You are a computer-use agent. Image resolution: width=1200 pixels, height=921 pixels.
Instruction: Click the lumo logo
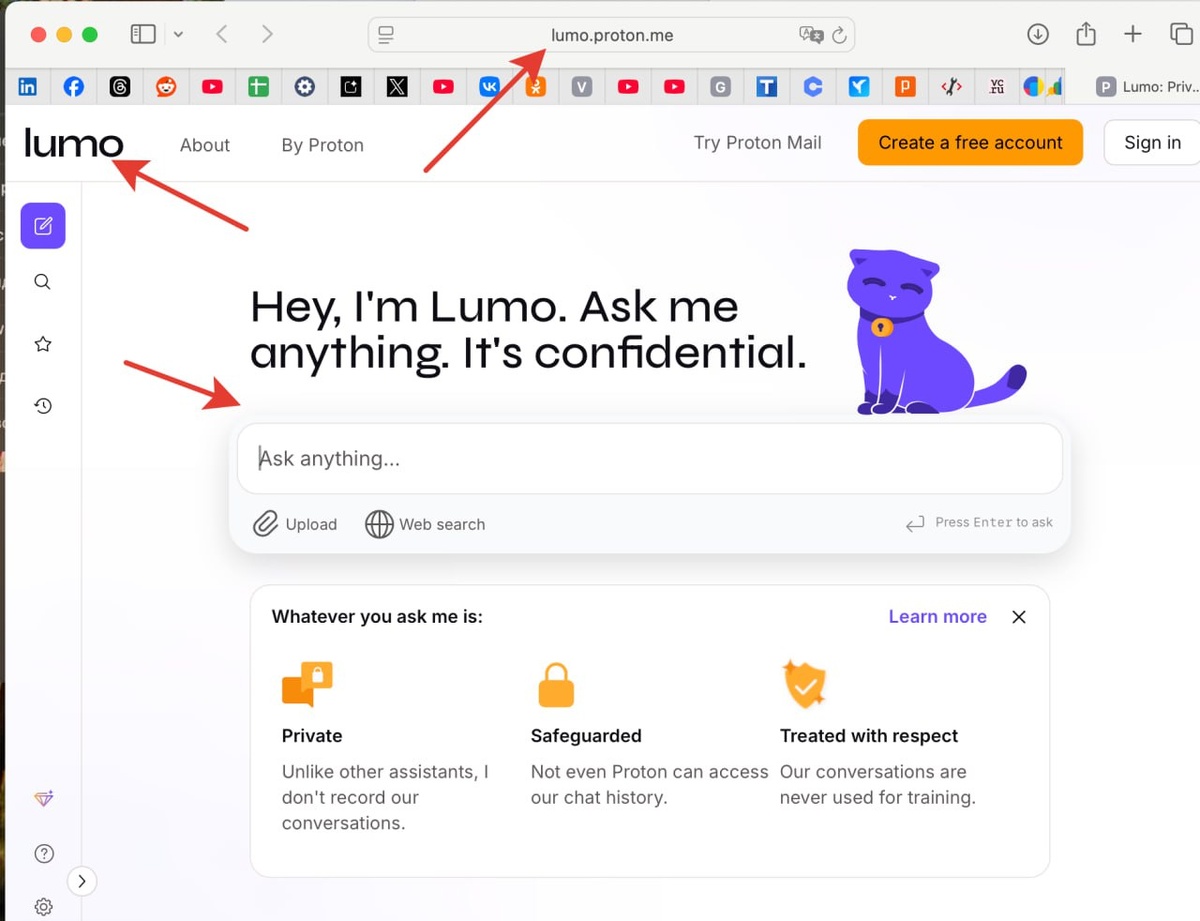74,144
